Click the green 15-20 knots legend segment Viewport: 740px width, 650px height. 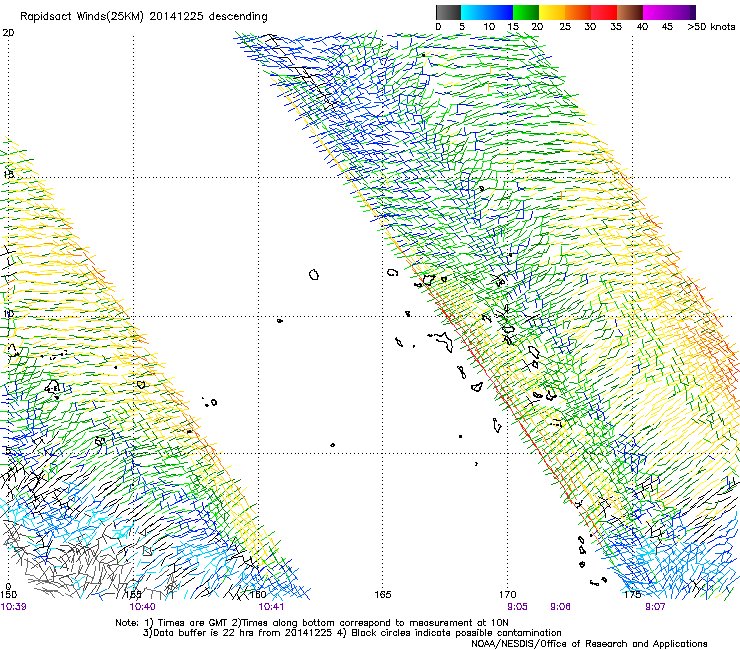(x=526, y=12)
